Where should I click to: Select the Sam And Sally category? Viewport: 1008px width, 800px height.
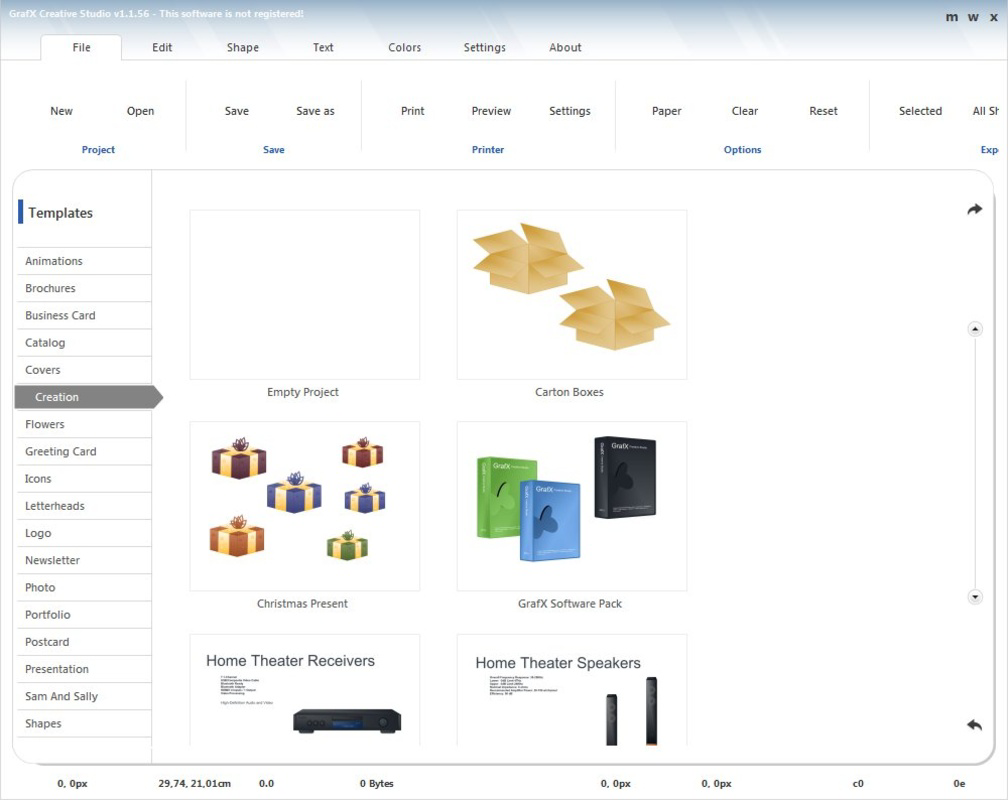pyautogui.click(x=84, y=696)
